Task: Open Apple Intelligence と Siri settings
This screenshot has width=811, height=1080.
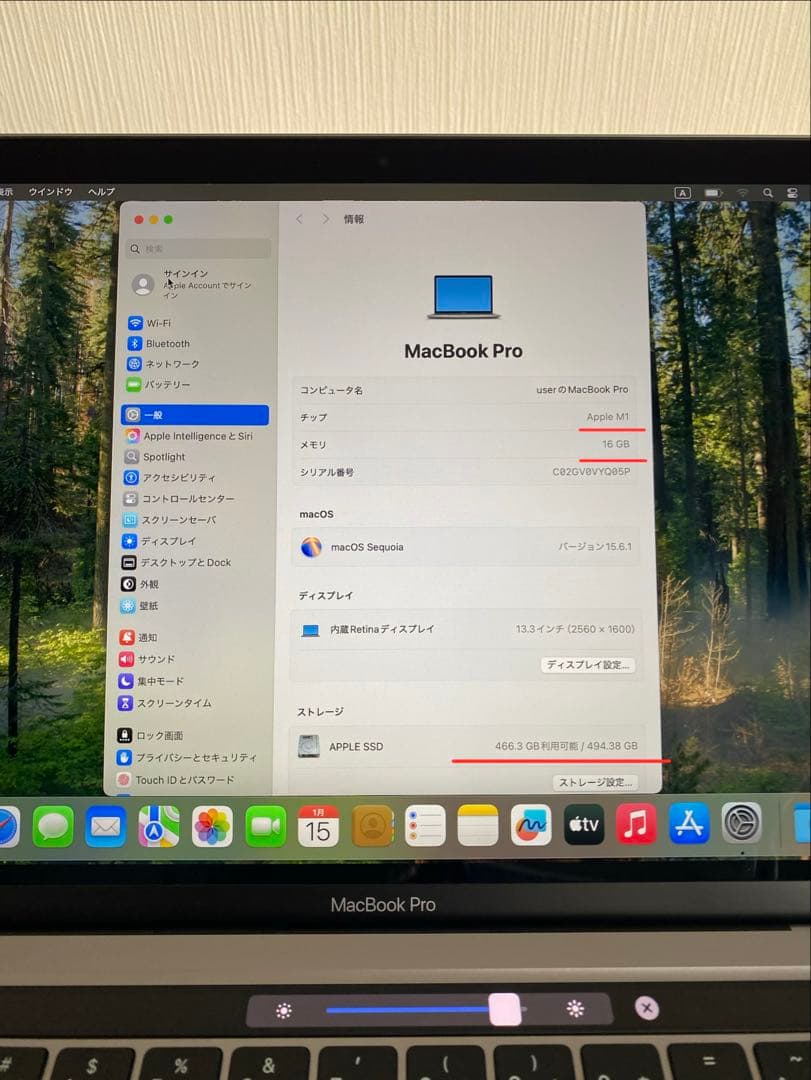Action: pos(200,436)
